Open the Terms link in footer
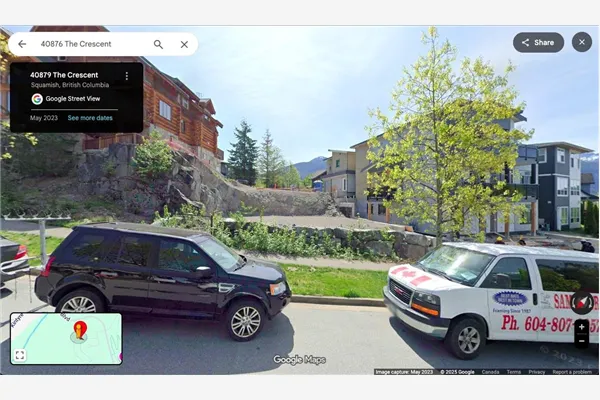The width and height of the screenshot is (600, 400). [514, 372]
